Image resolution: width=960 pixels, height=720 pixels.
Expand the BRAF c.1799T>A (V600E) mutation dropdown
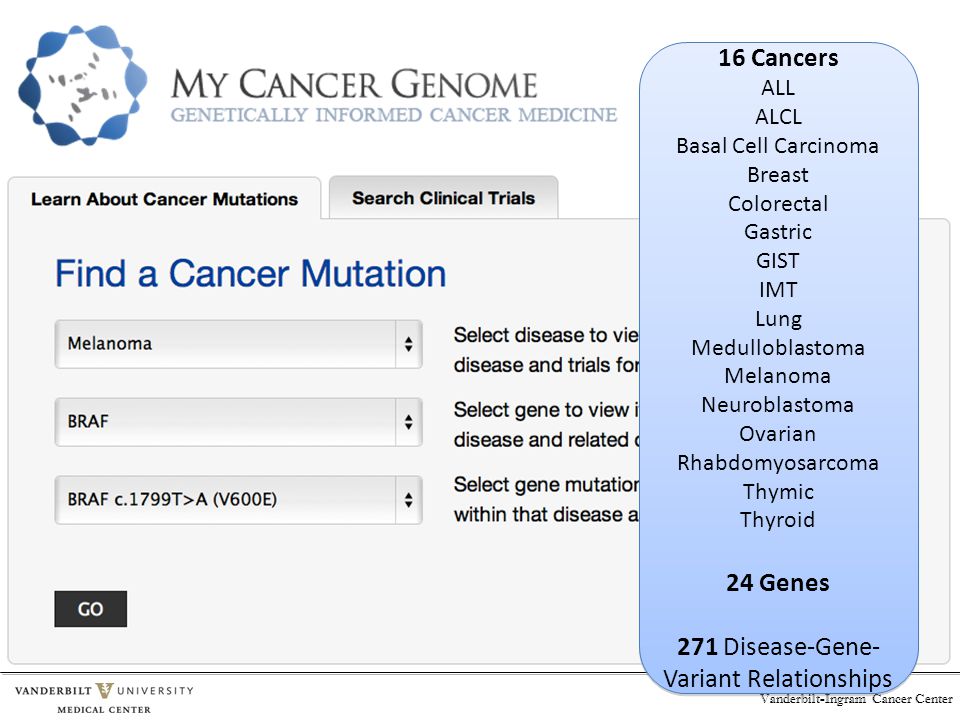[238, 500]
